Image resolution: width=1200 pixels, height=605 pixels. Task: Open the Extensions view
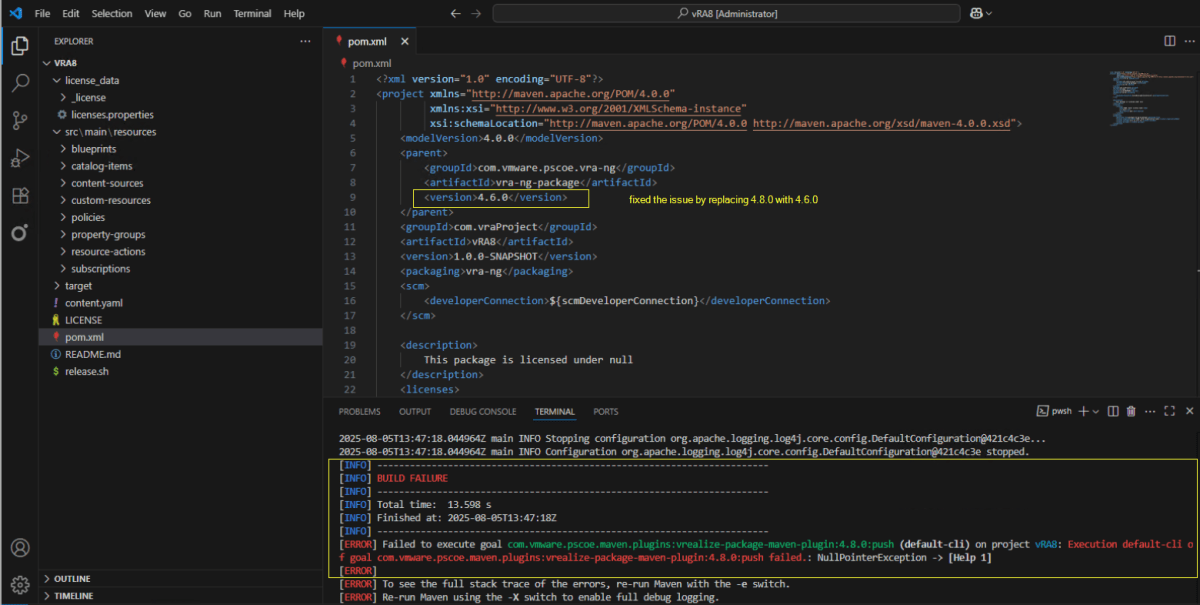tap(20, 195)
